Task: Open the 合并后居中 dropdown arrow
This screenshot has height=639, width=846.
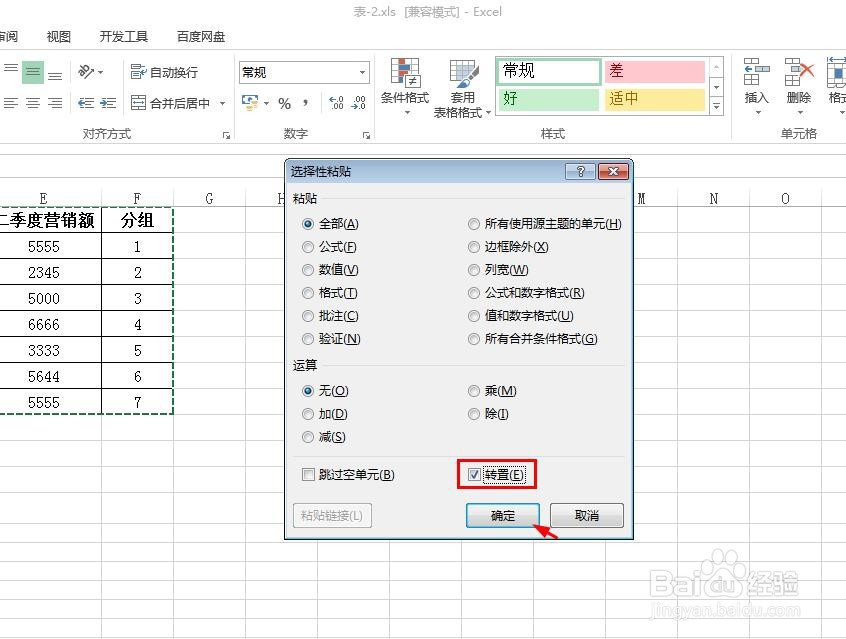Action: click(221, 102)
